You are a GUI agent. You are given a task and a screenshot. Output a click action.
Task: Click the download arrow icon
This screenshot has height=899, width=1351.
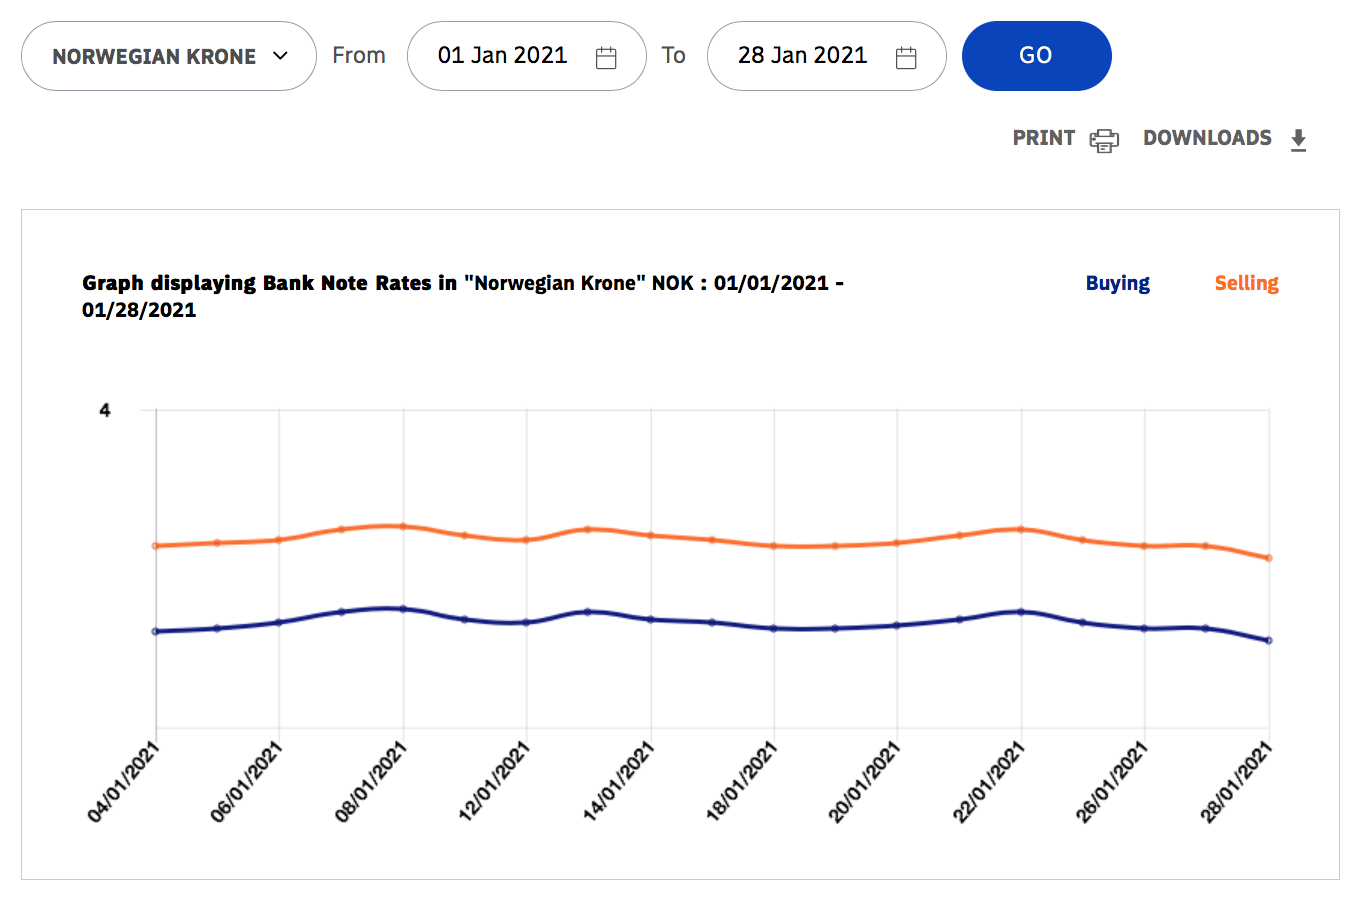tap(1298, 140)
